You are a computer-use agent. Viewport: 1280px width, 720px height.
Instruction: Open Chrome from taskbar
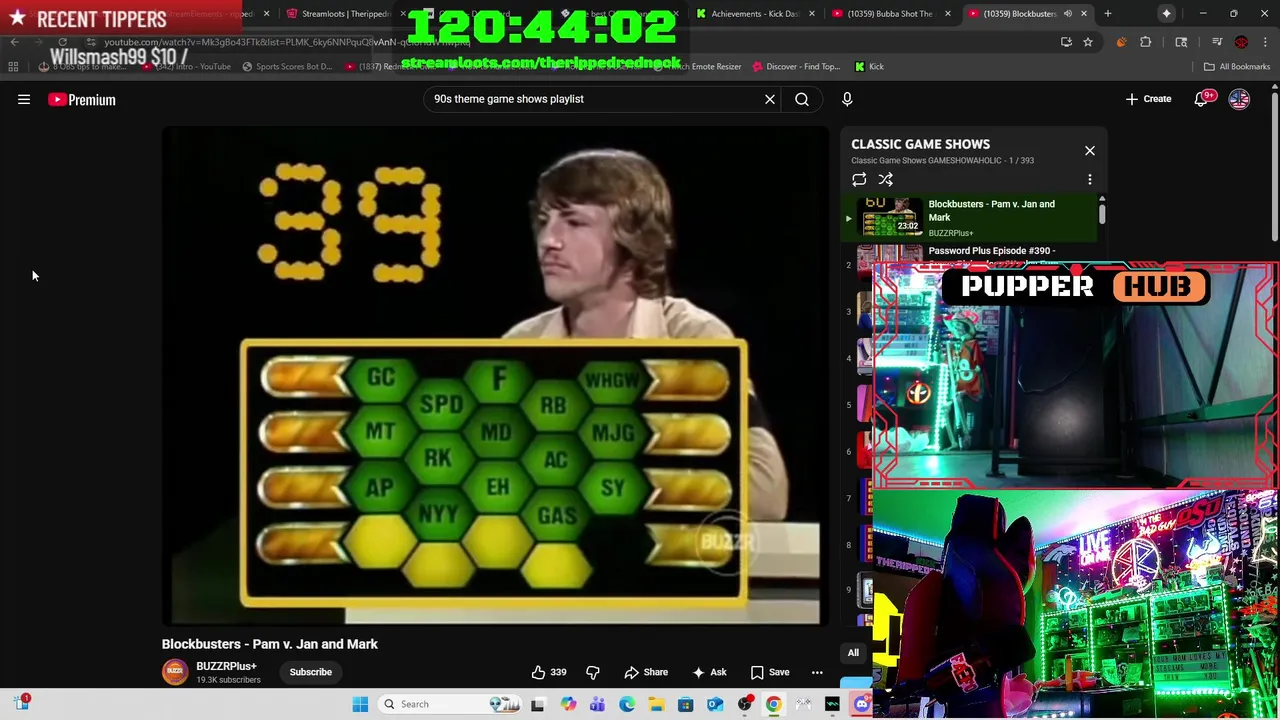(x=773, y=704)
